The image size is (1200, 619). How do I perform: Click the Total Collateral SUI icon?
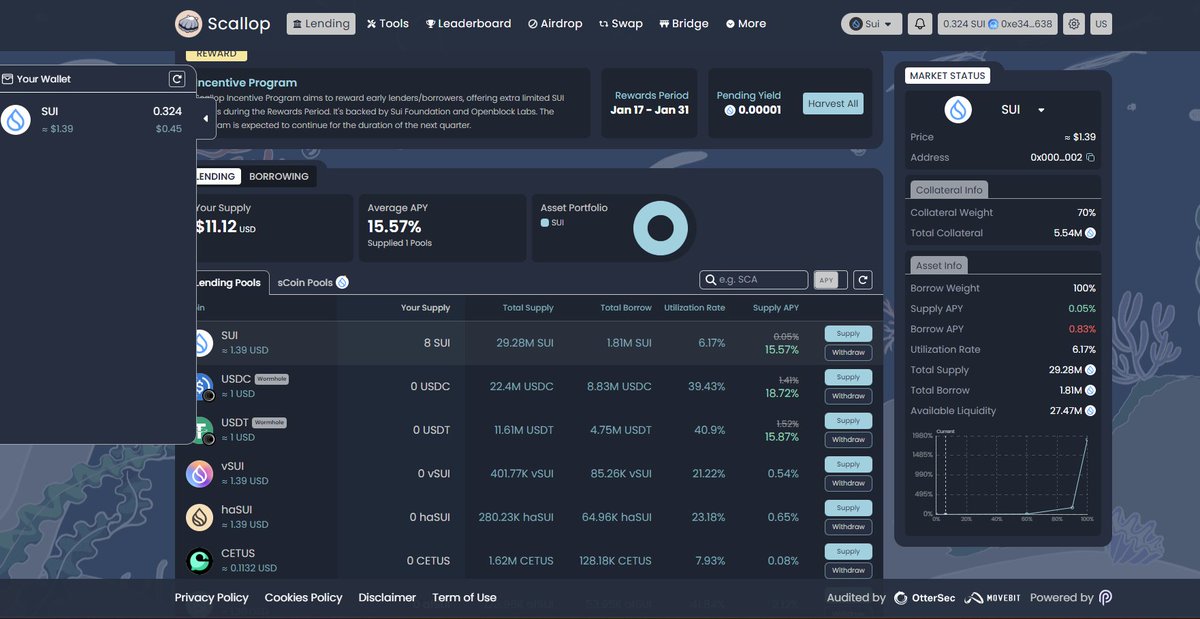click(1090, 233)
